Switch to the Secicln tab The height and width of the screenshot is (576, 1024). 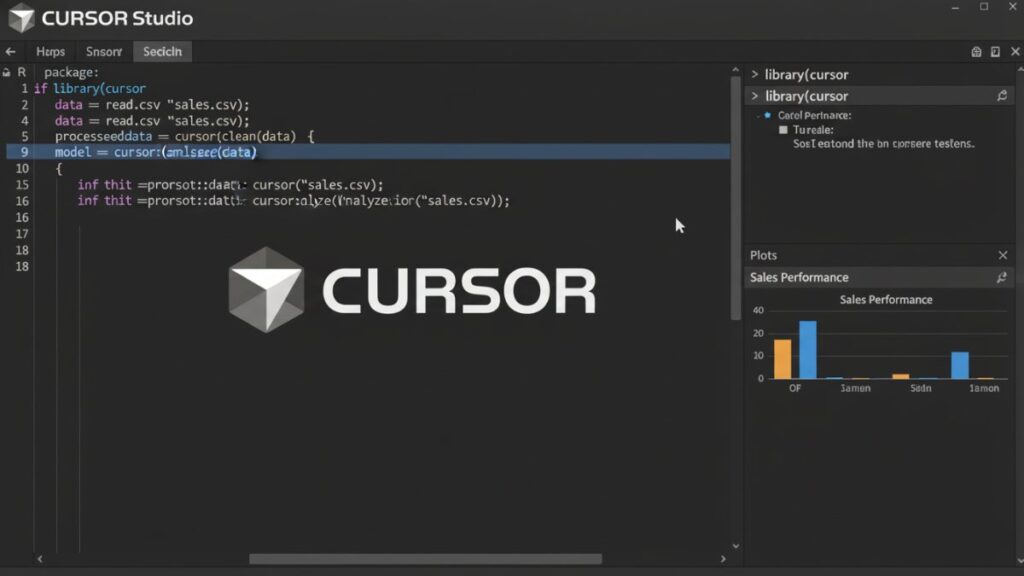(161, 51)
